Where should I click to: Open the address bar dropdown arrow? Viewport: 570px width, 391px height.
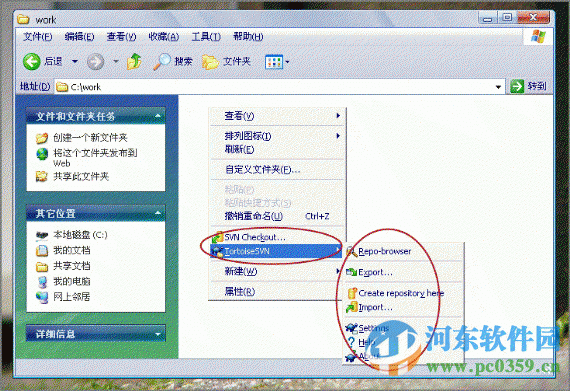[x=498, y=87]
